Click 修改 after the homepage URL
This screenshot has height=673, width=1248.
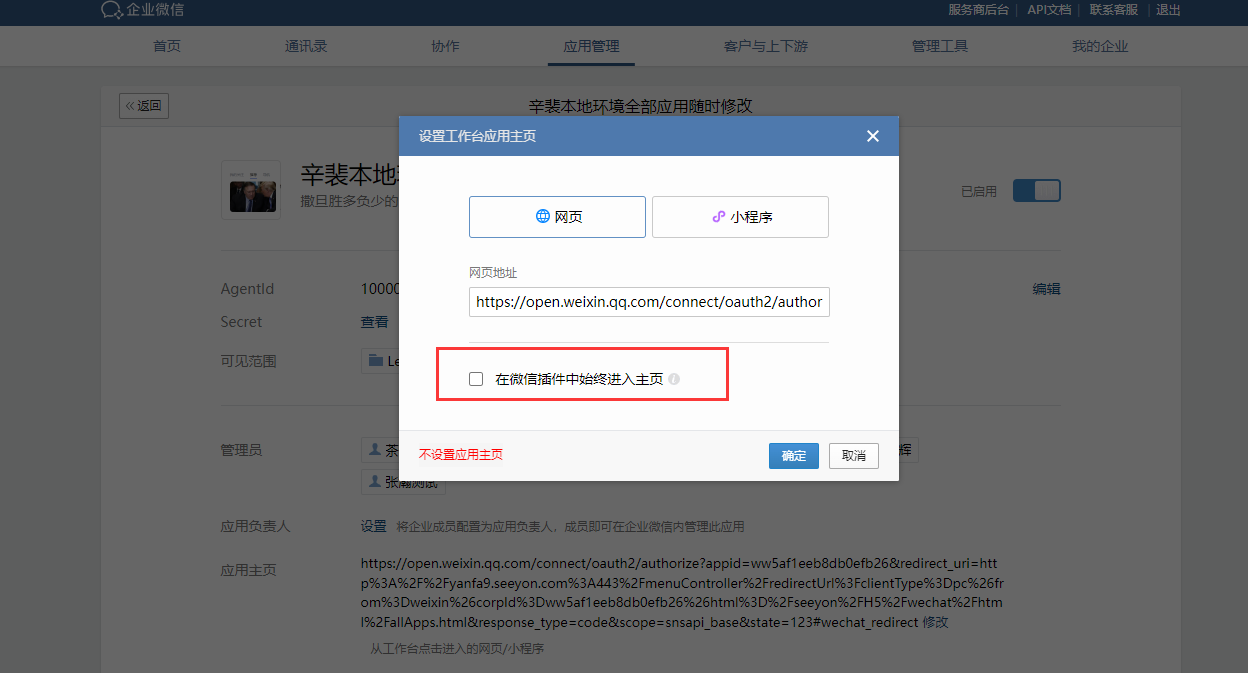(935, 622)
